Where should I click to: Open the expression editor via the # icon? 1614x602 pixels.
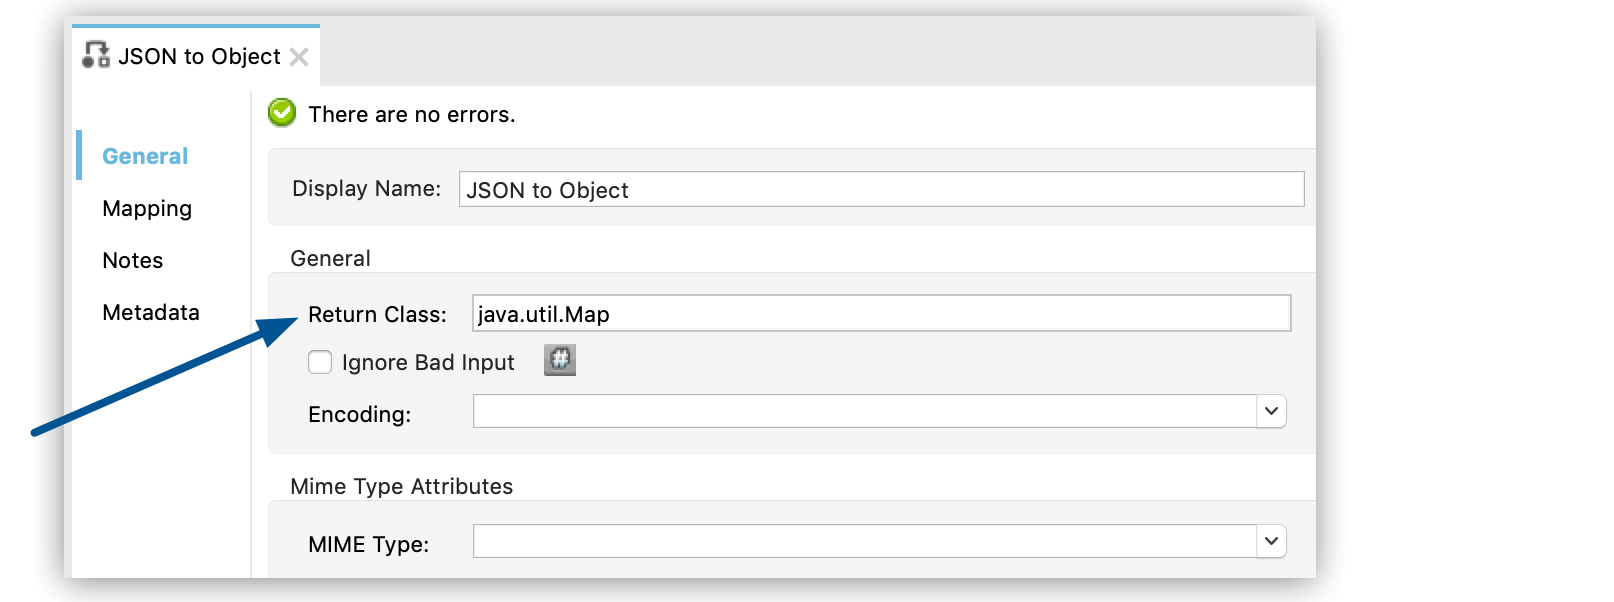560,360
